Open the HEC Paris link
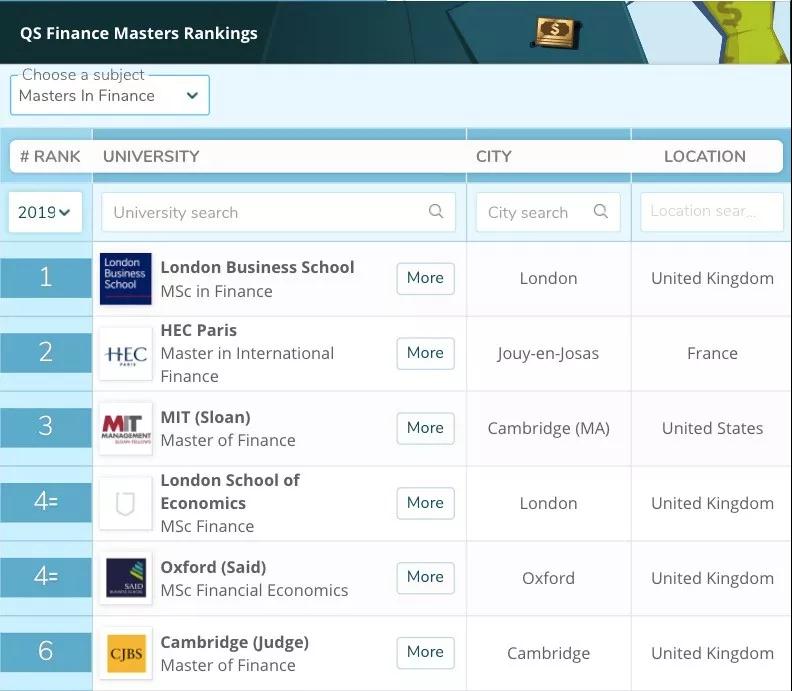 pos(199,330)
